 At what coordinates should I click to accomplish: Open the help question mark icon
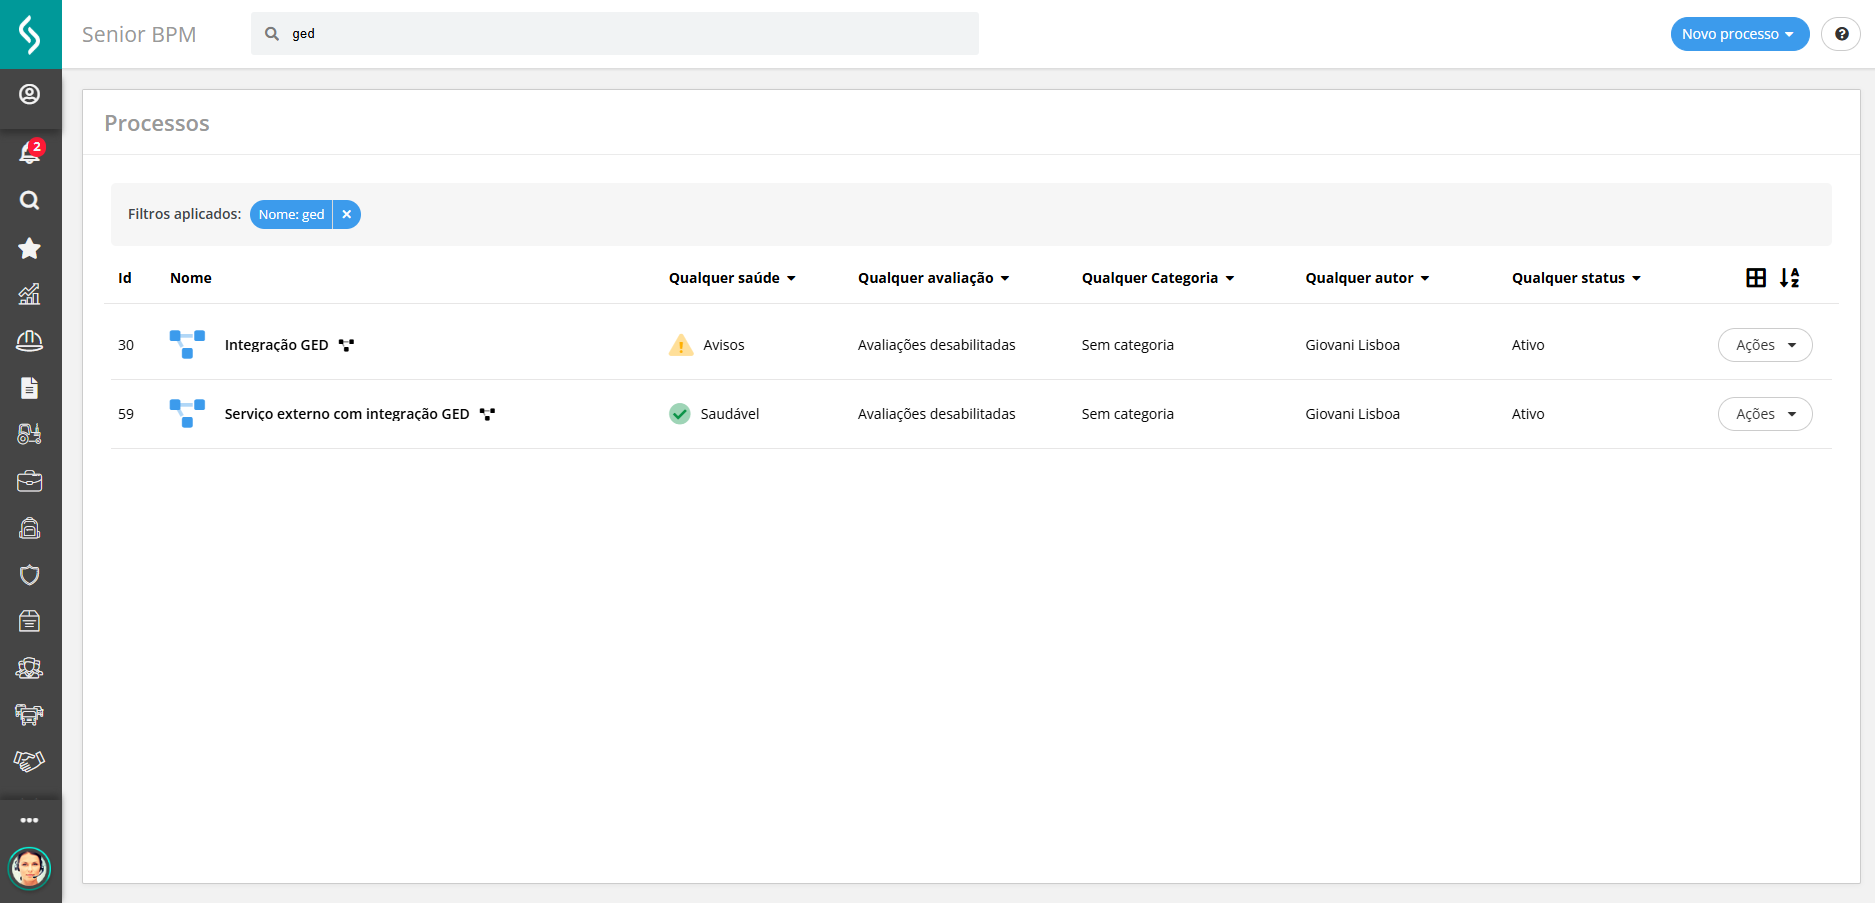[x=1841, y=34]
